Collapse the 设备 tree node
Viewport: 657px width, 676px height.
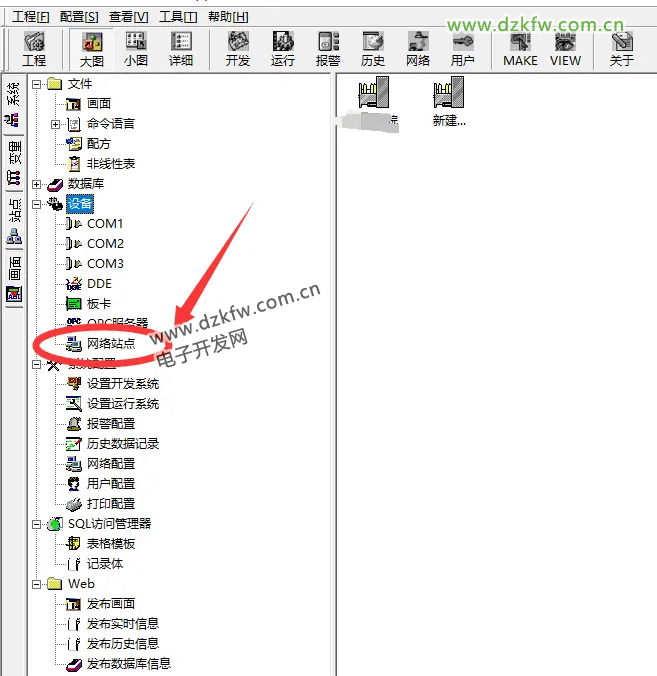[x=37, y=204]
